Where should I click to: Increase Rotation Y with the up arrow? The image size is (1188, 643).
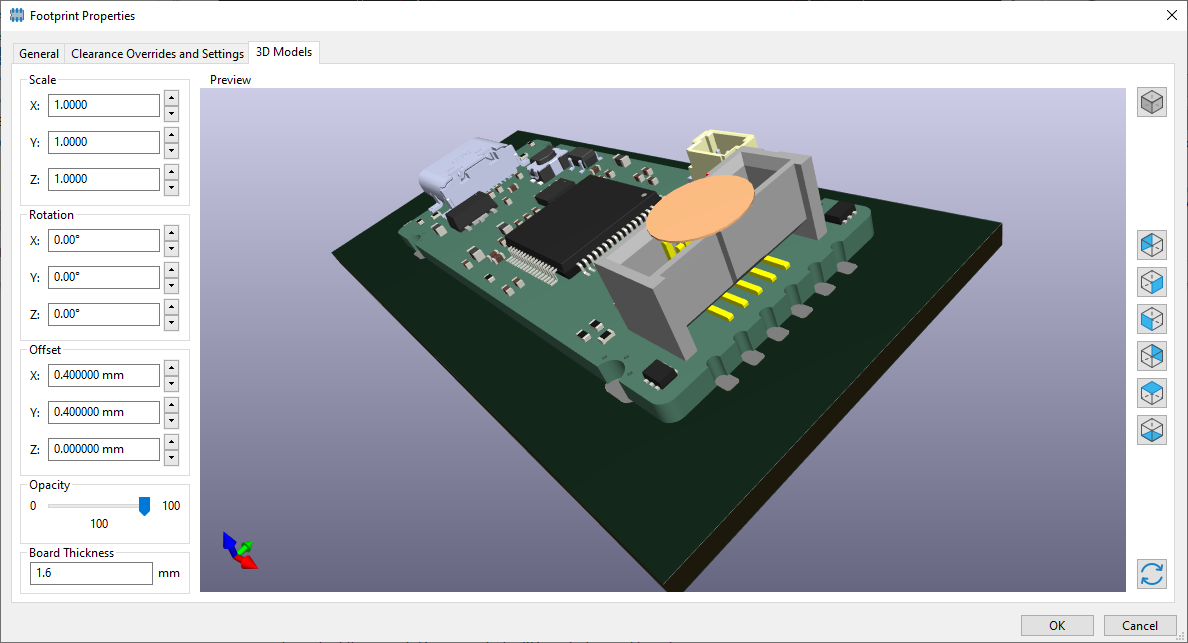click(x=171, y=270)
